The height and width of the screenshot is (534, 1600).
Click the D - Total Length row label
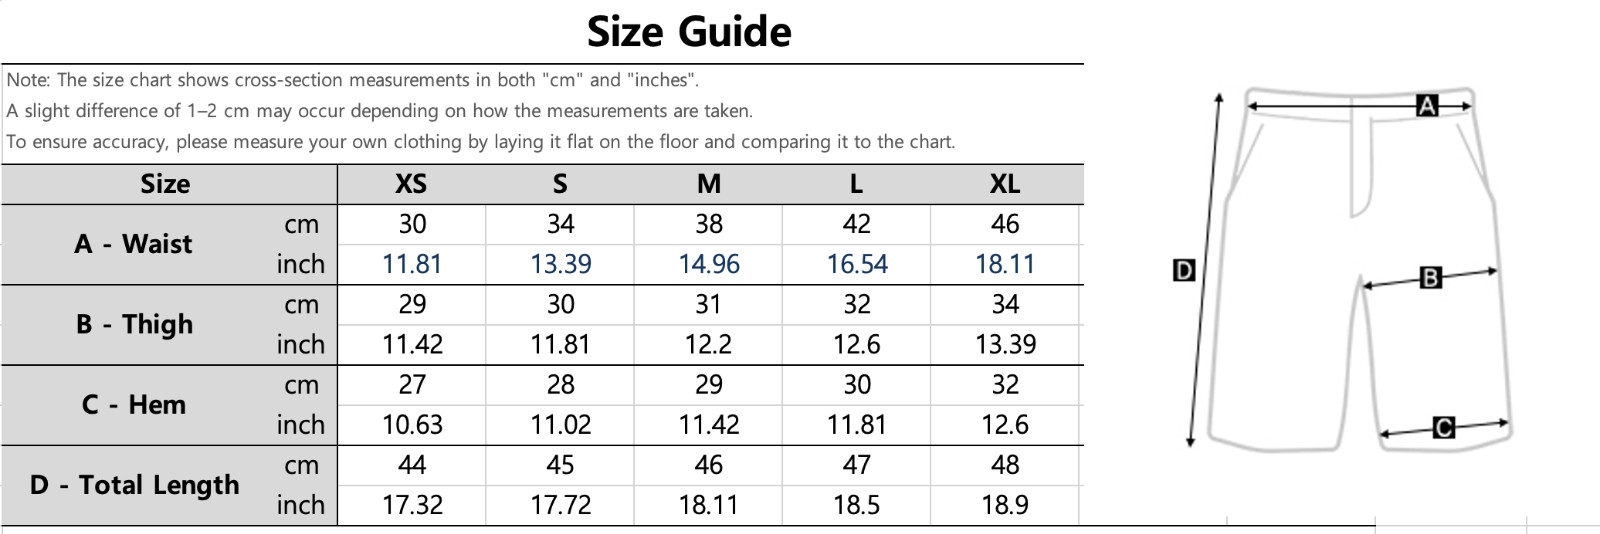[135, 485]
